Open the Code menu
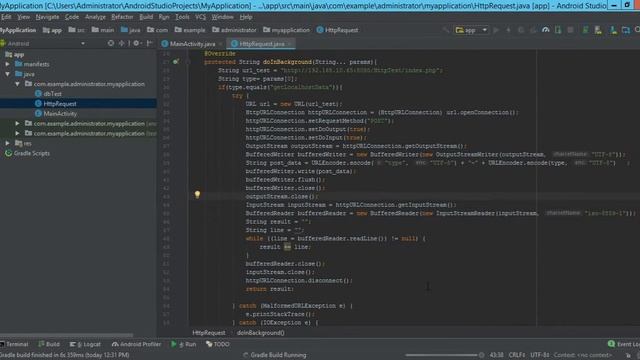Screen dimensions: 640x360 [x=72, y=17]
